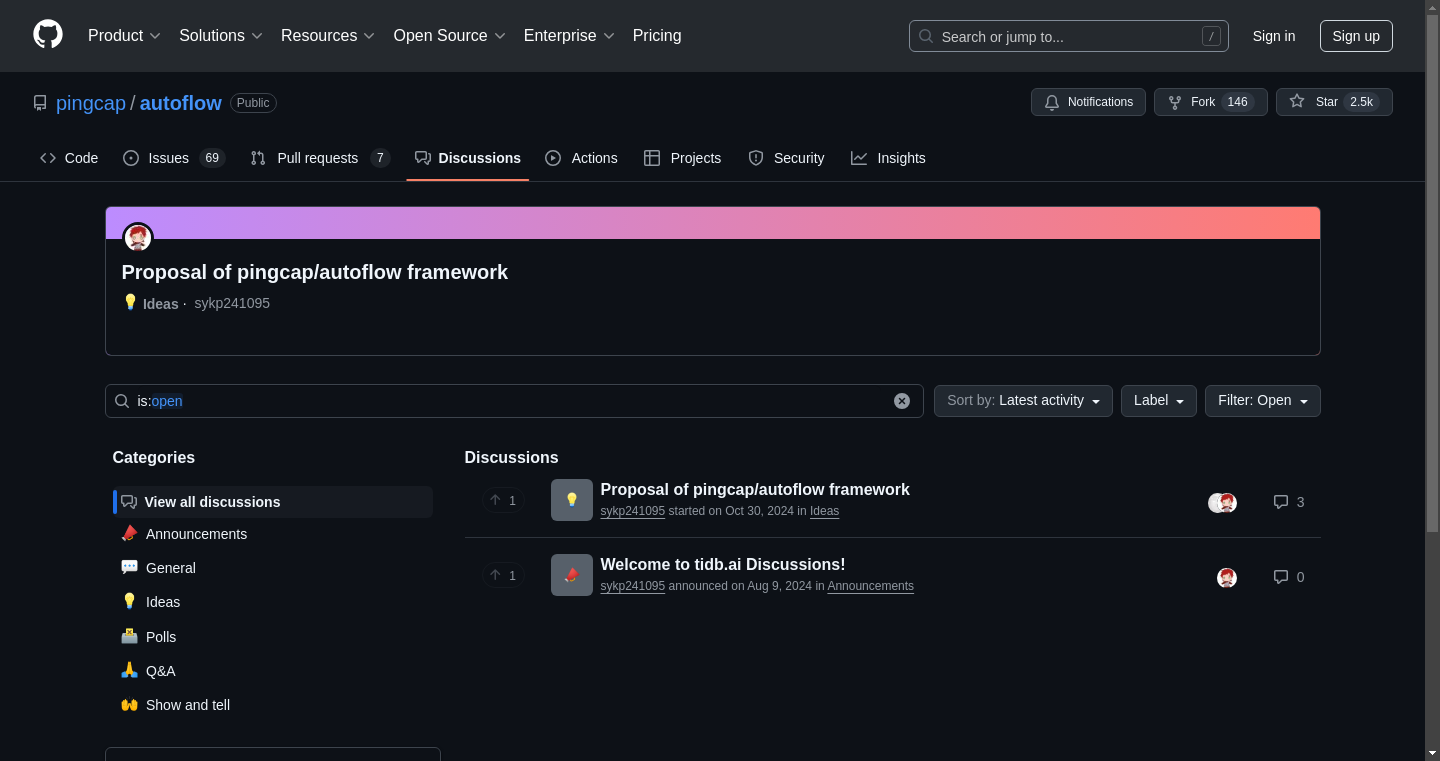Click Announcements link in Welcome row
Image resolution: width=1440 pixels, height=761 pixels.
870,586
